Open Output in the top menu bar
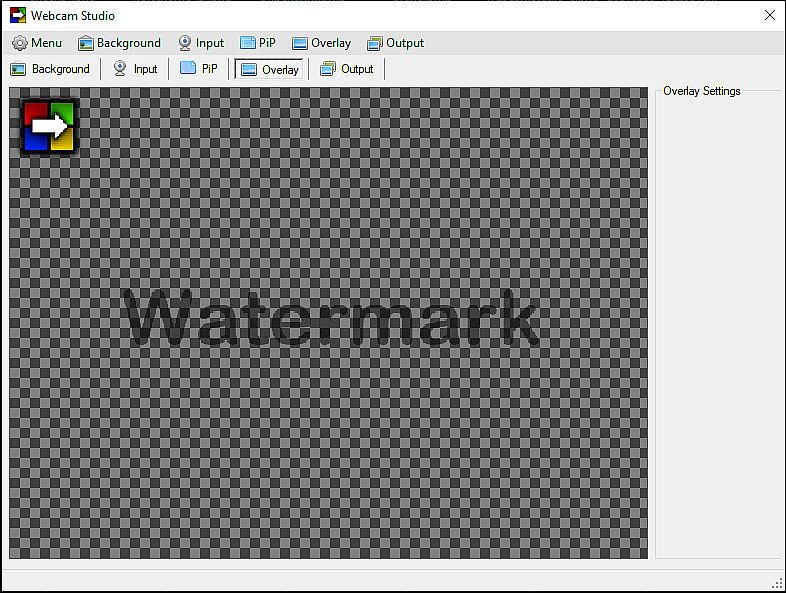 396,43
